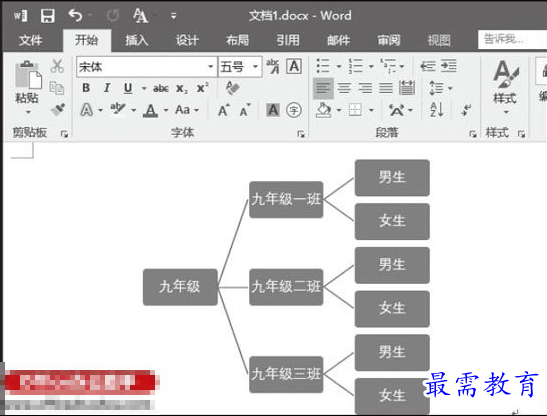Image resolution: width=547 pixels, height=416 pixels.
Task: Click the Multilevel list icon
Action: point(387,66)
